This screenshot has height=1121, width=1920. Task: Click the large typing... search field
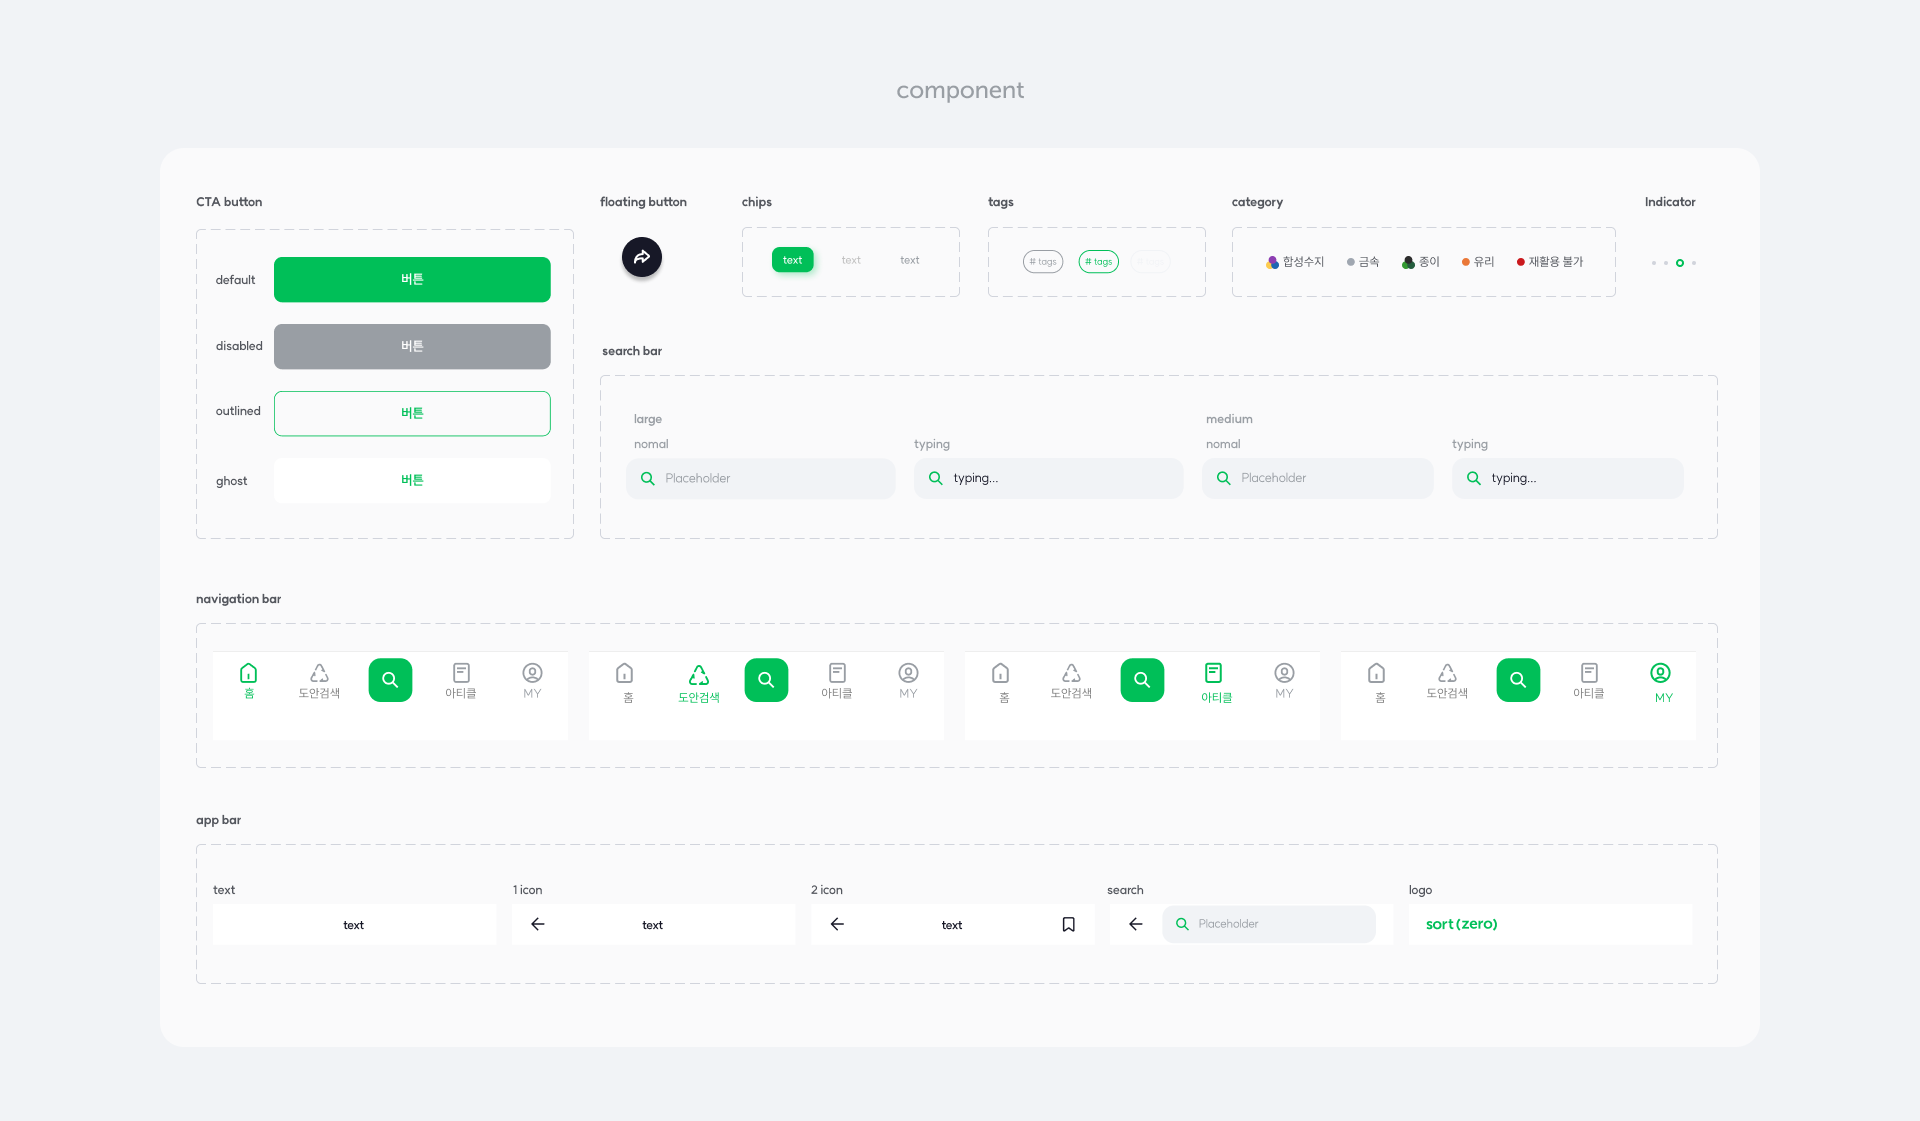(x=1049, y=479)
